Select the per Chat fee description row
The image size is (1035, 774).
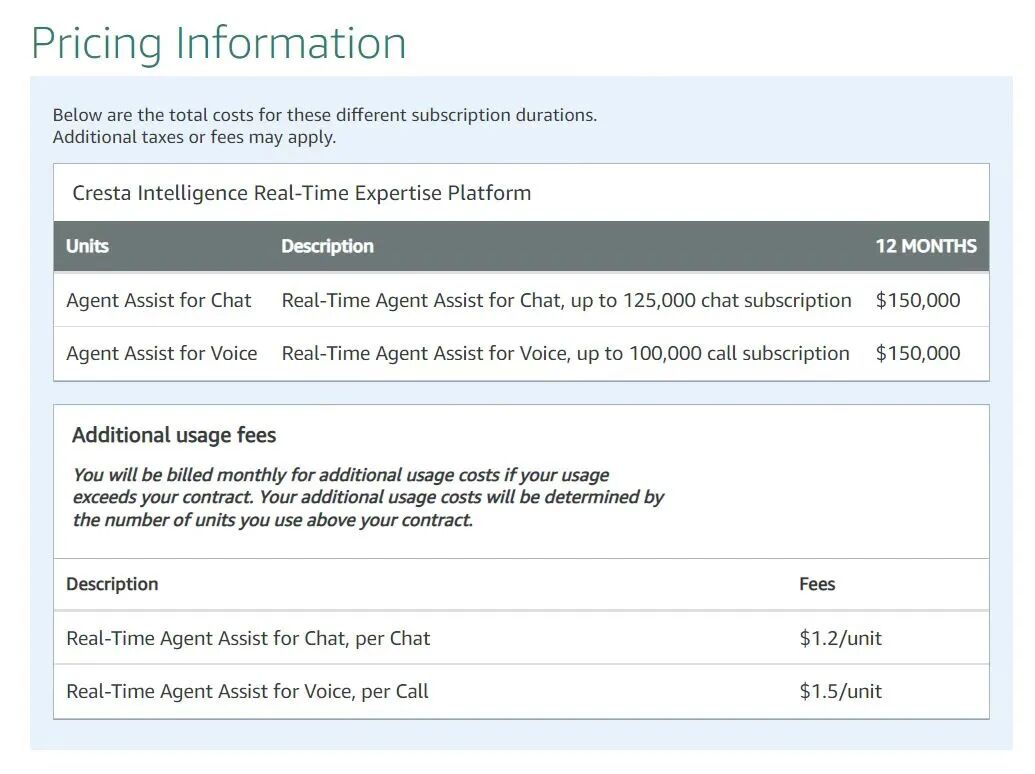[x=248, y=638]
